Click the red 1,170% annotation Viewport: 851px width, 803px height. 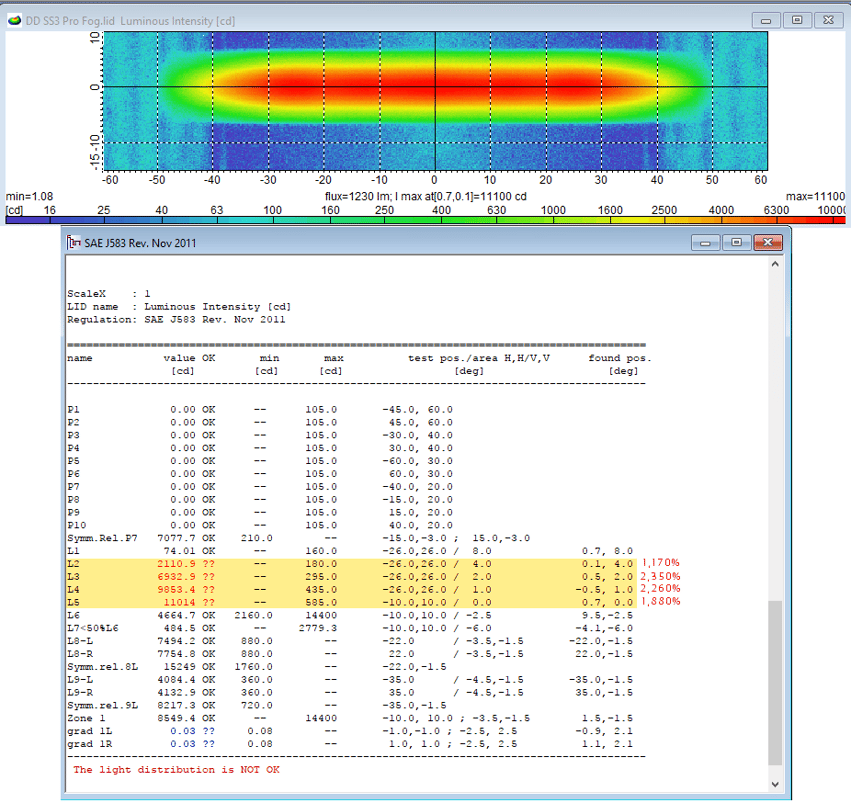coord(661,563)
